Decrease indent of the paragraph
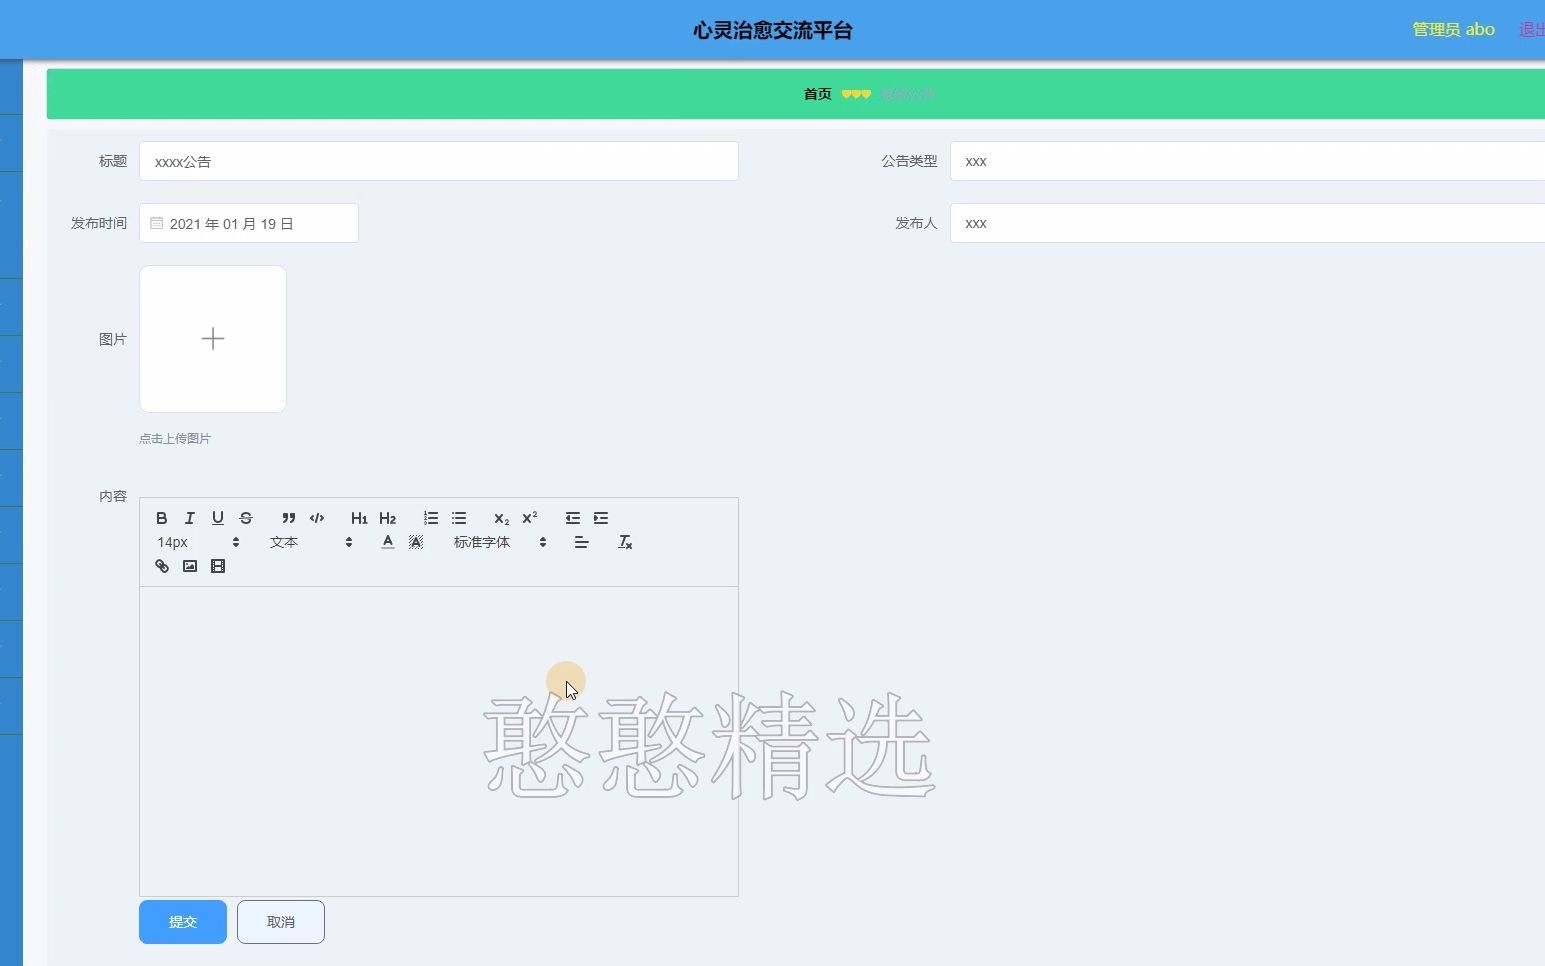1545x966 pixels. [573, 518]
